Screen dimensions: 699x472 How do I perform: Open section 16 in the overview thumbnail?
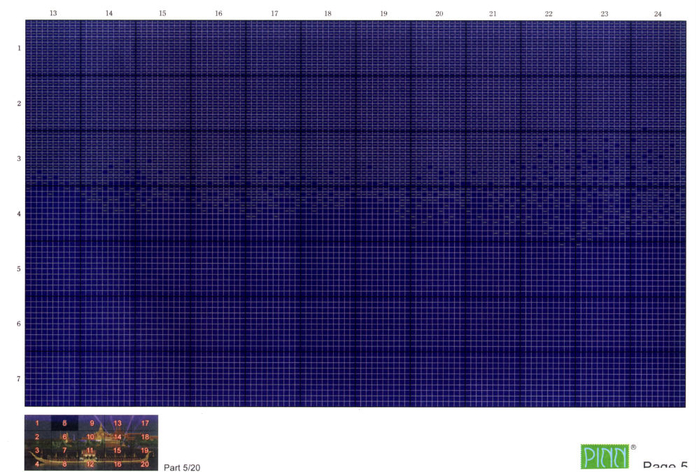tap(118, 464)
